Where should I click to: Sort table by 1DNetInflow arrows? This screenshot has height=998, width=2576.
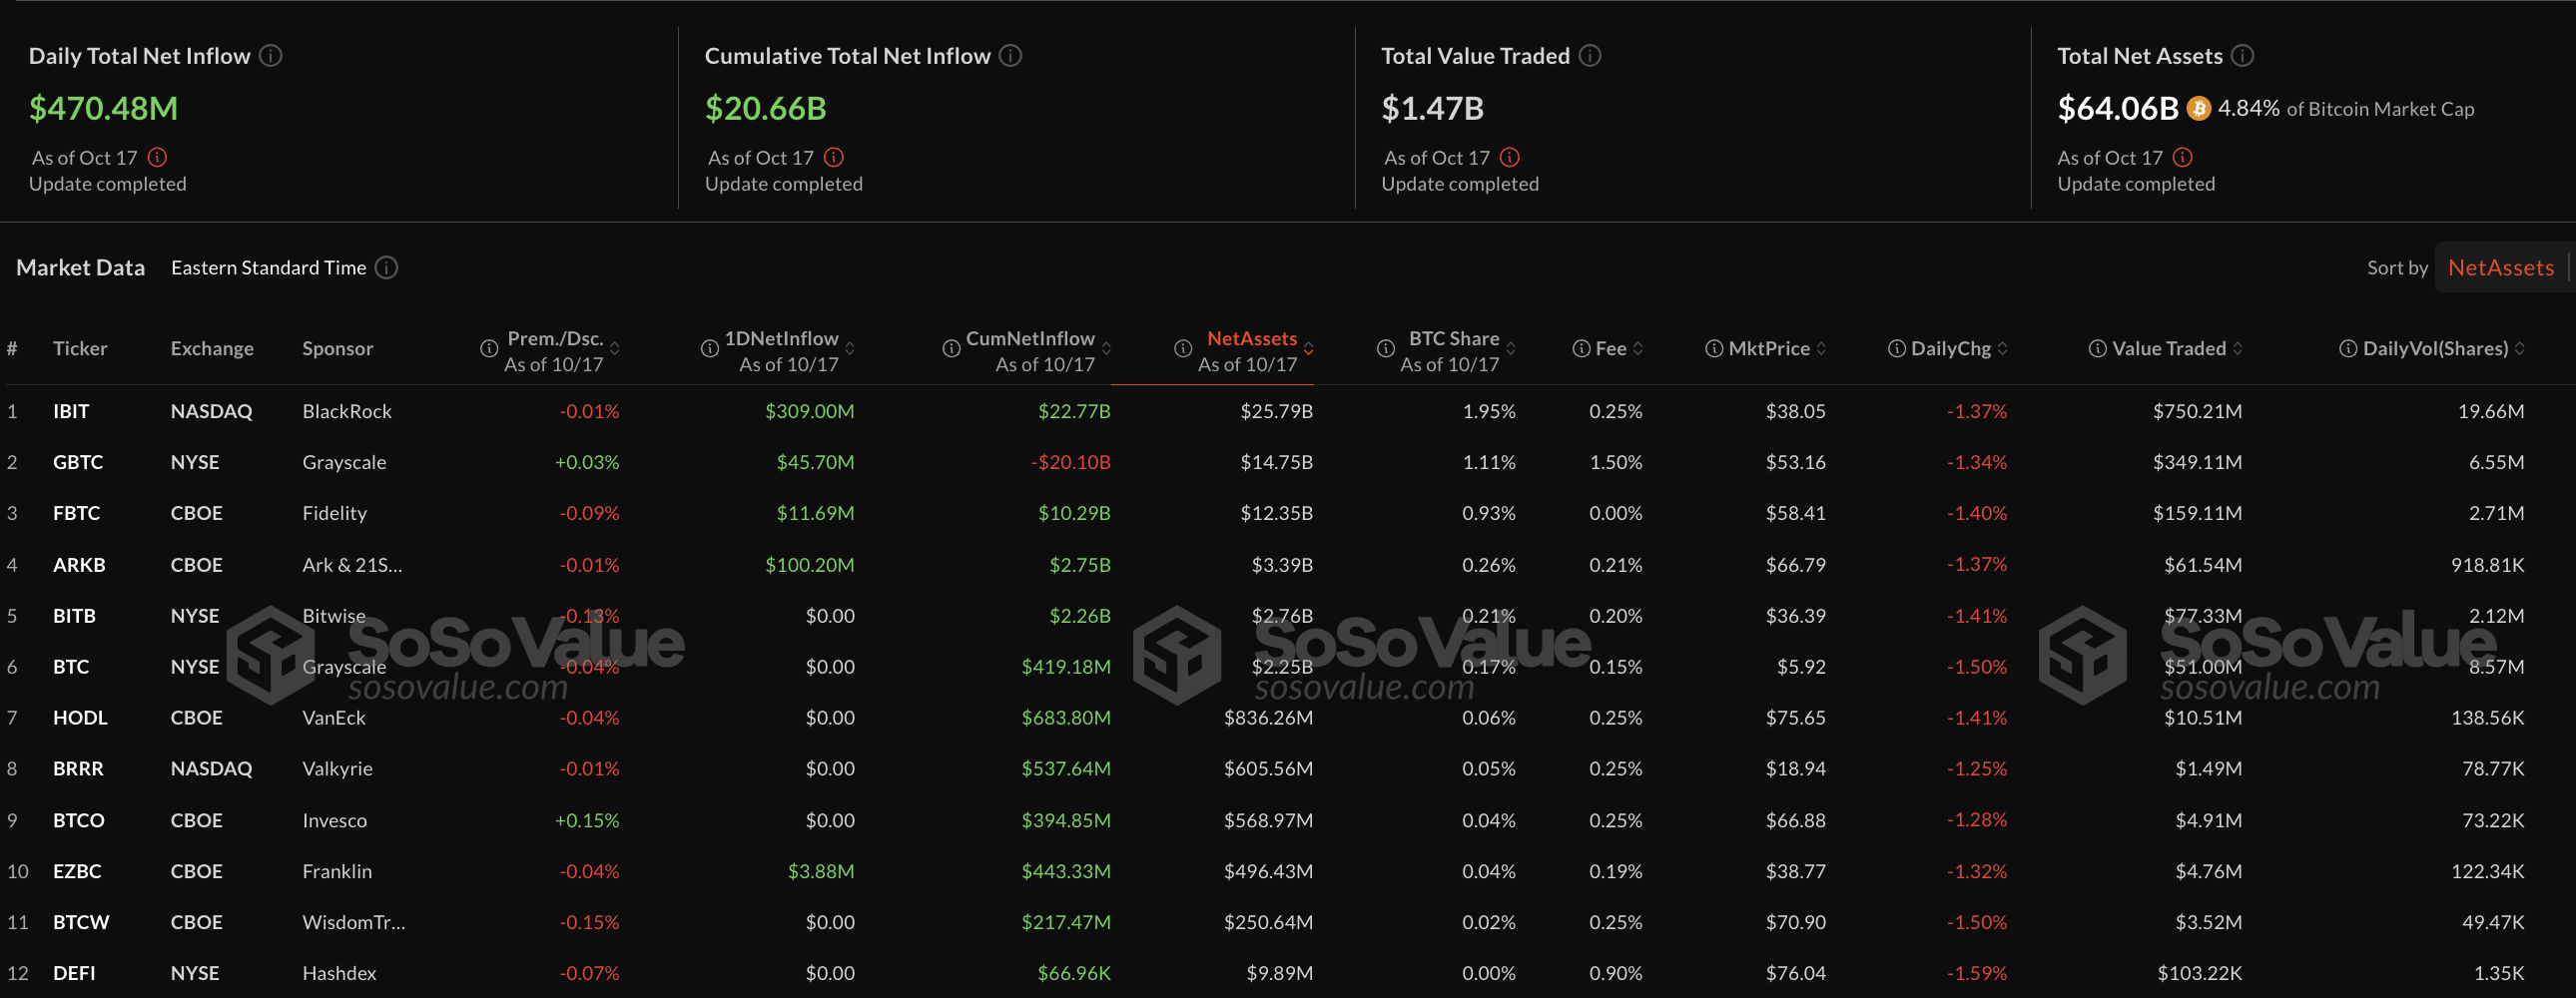click(850, 348)
